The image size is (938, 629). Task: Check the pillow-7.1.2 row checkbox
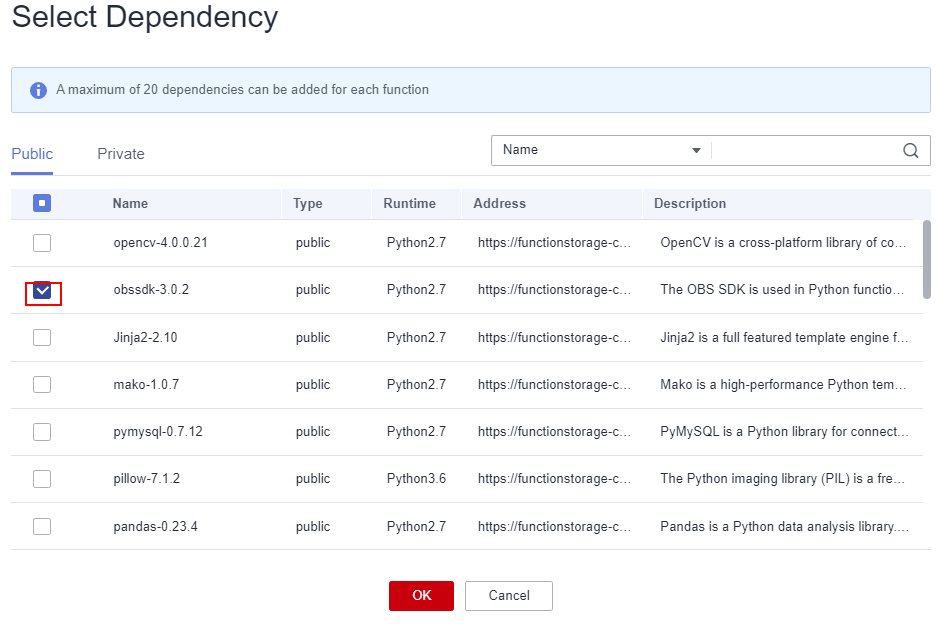[x=42, y=478]
